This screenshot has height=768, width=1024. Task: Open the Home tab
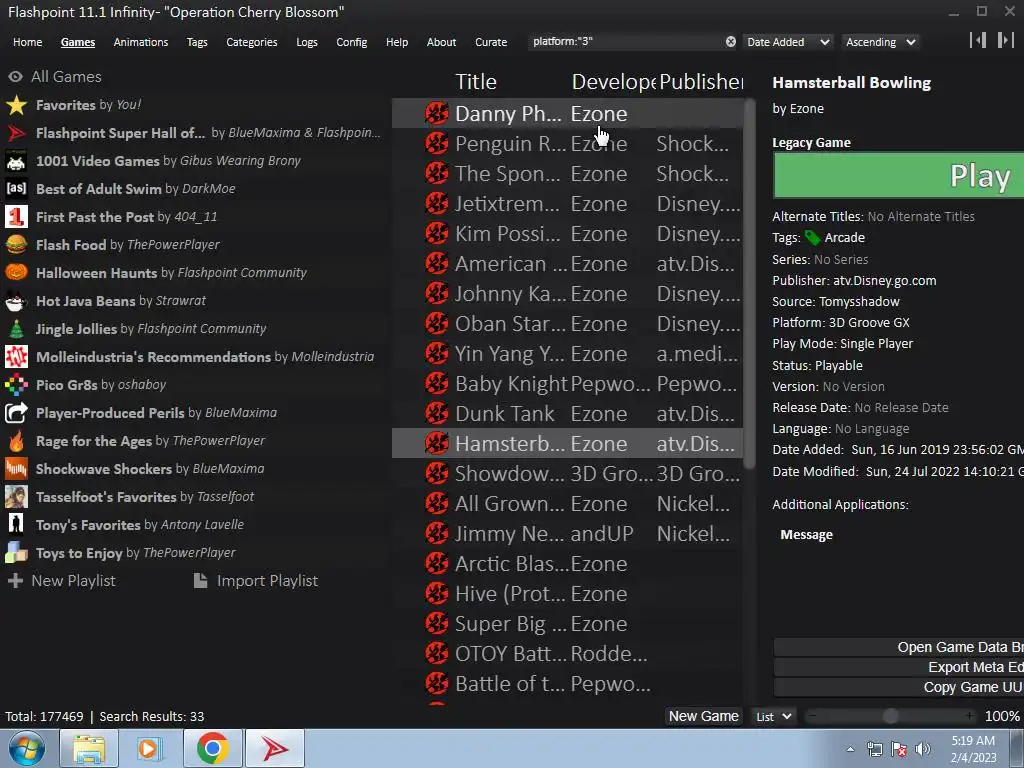point(27,42)
